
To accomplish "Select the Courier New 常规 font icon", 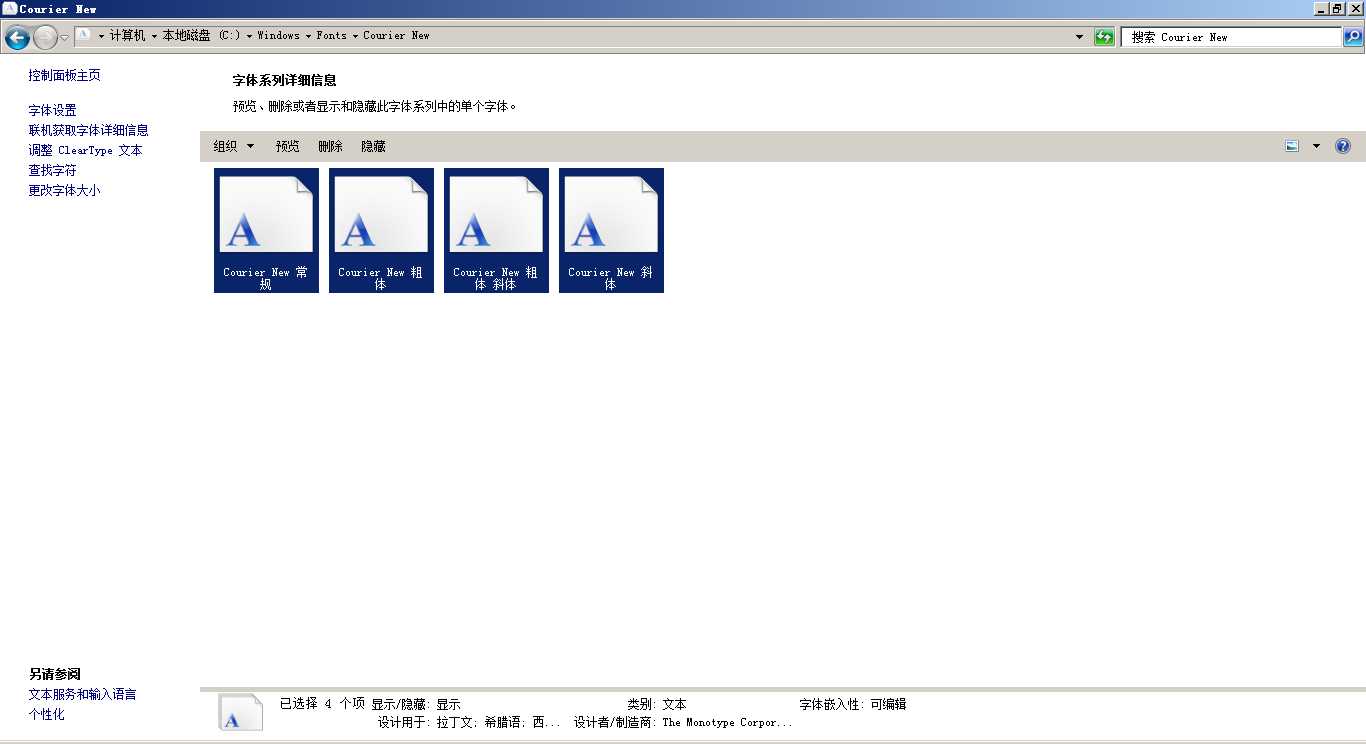I will pyautogui.click(x=266, y=230).
